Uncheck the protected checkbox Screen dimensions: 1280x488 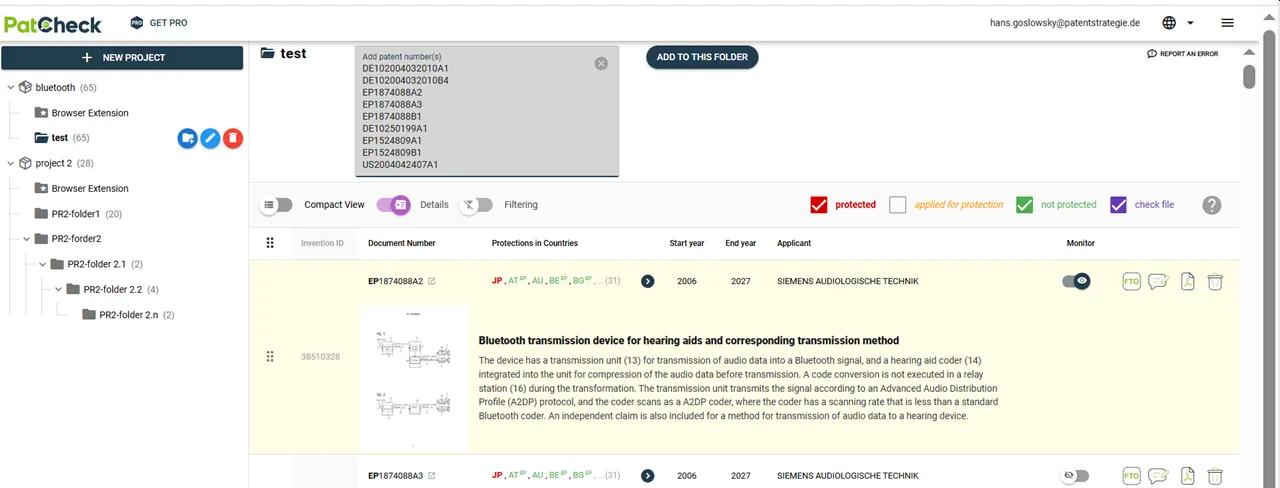819,205
